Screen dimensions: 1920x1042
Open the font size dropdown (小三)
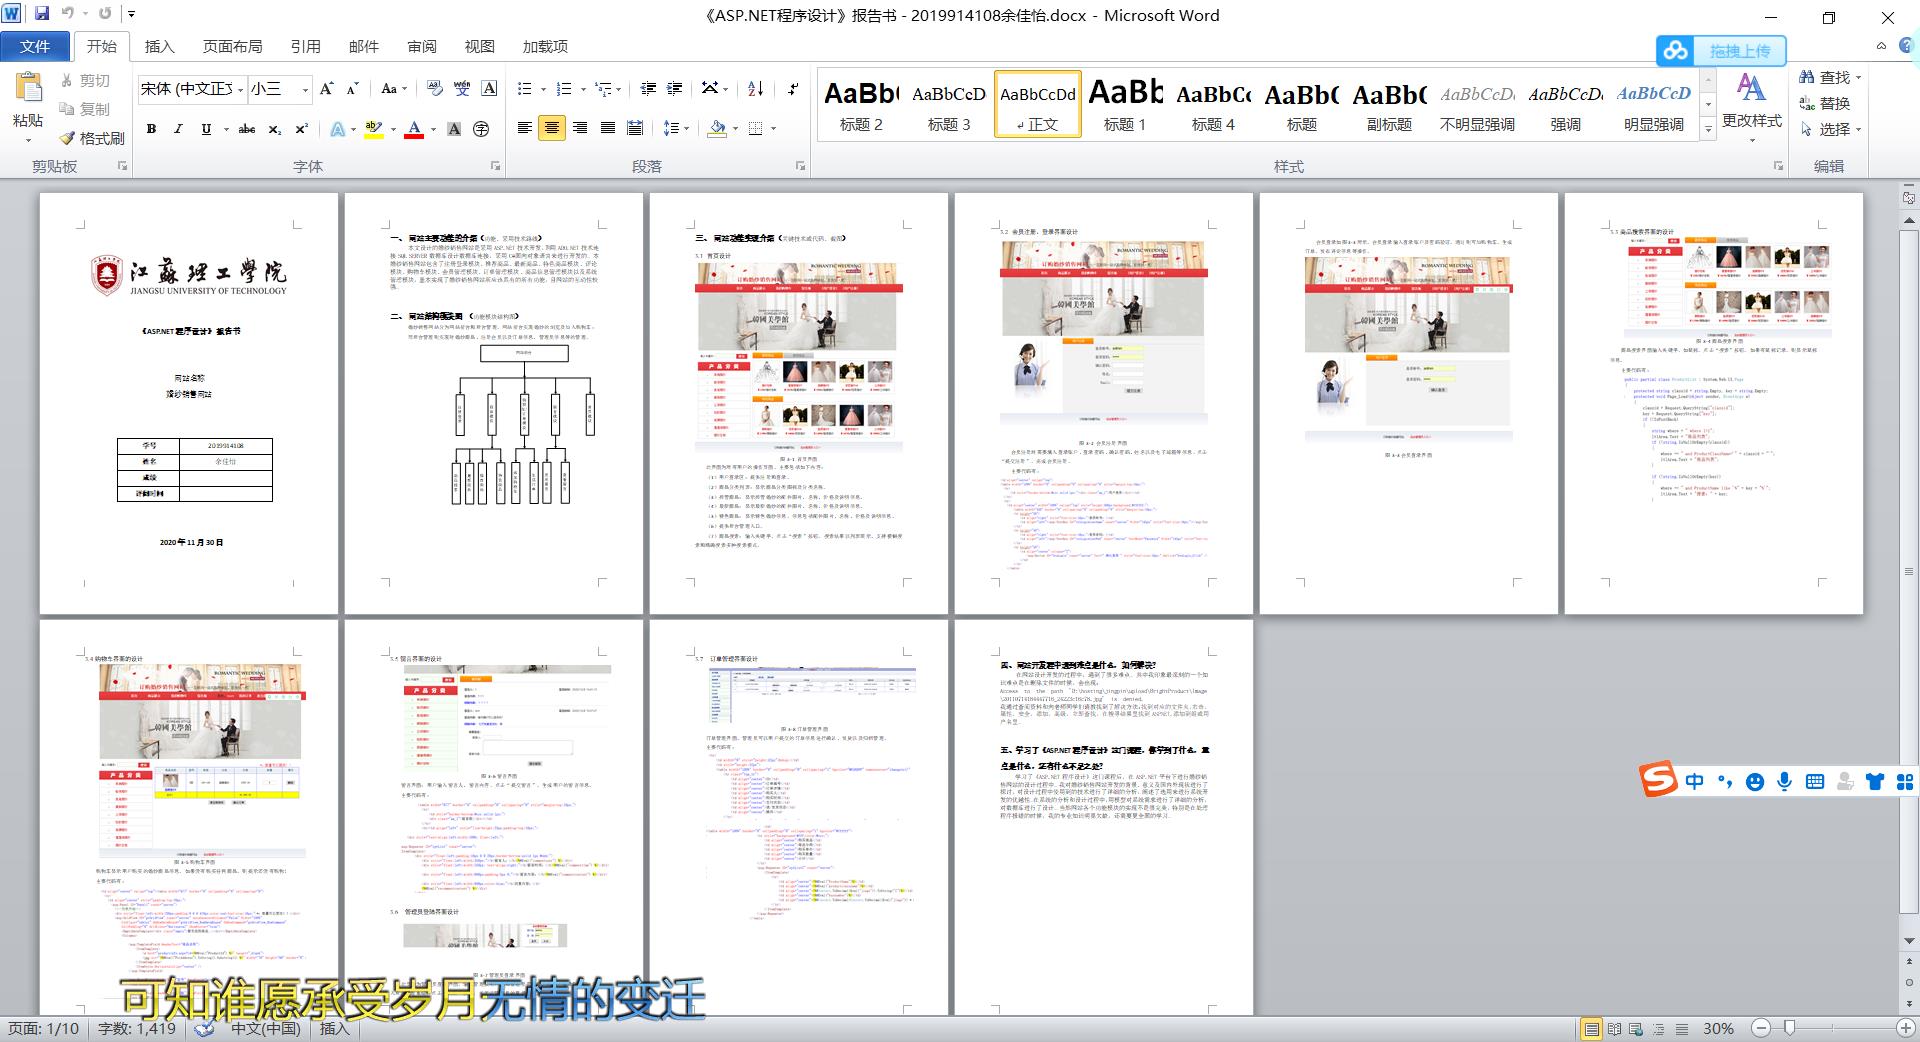click(305, 89)
